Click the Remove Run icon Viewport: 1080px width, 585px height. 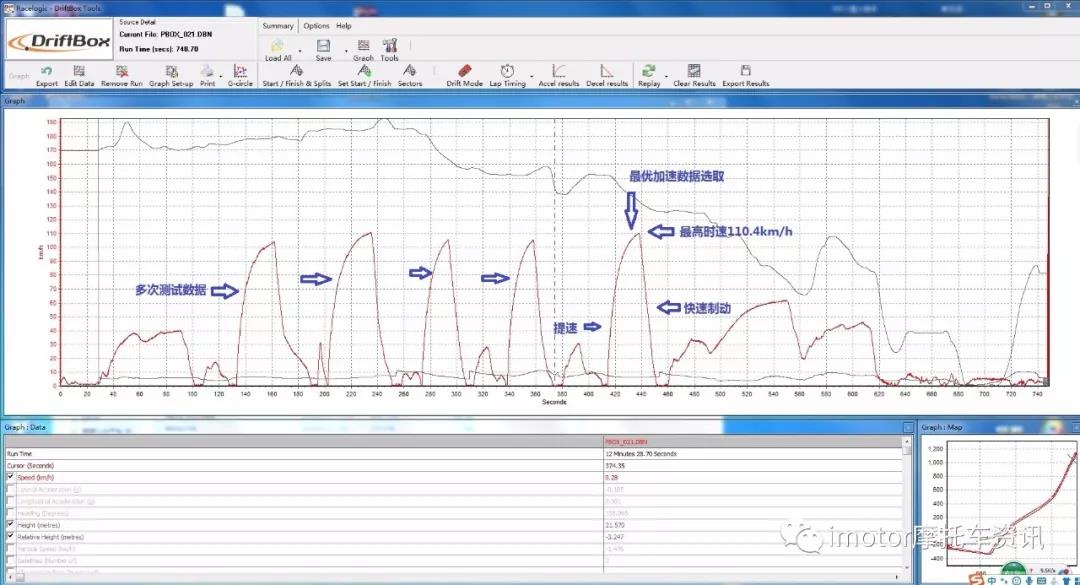click(122, 71)
